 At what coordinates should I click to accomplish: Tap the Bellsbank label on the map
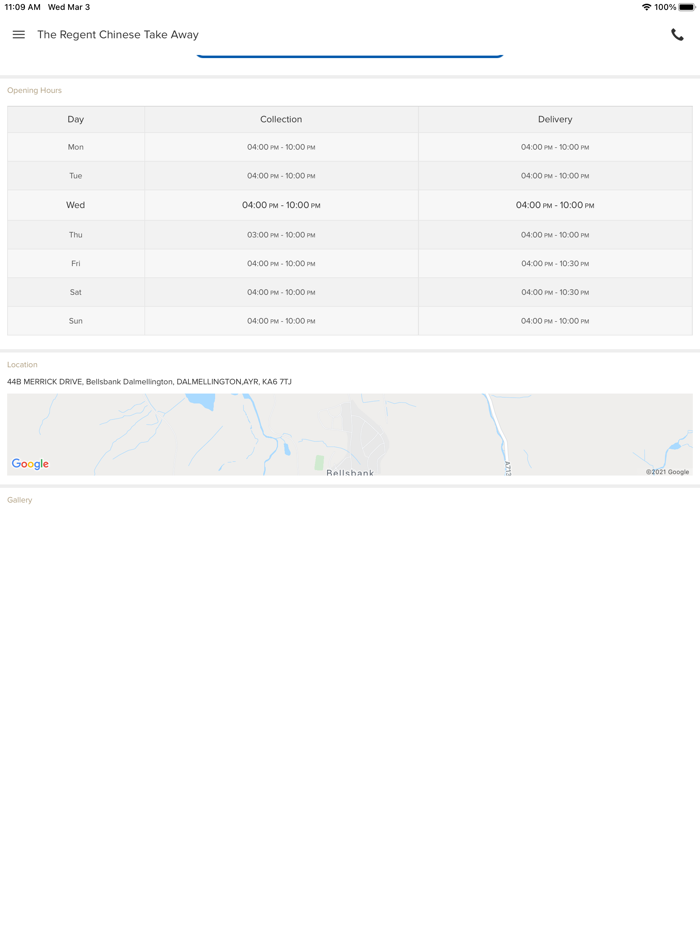pos(350,472)
